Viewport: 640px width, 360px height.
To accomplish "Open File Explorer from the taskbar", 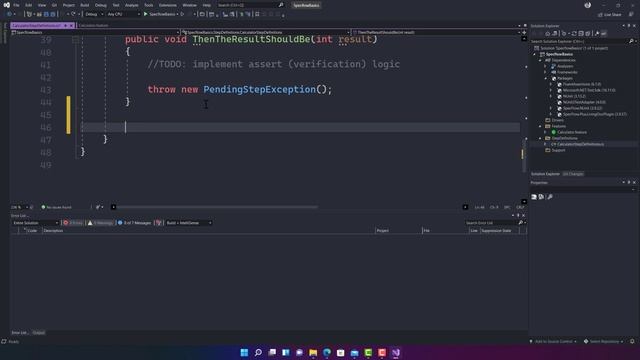I will 313,353.
